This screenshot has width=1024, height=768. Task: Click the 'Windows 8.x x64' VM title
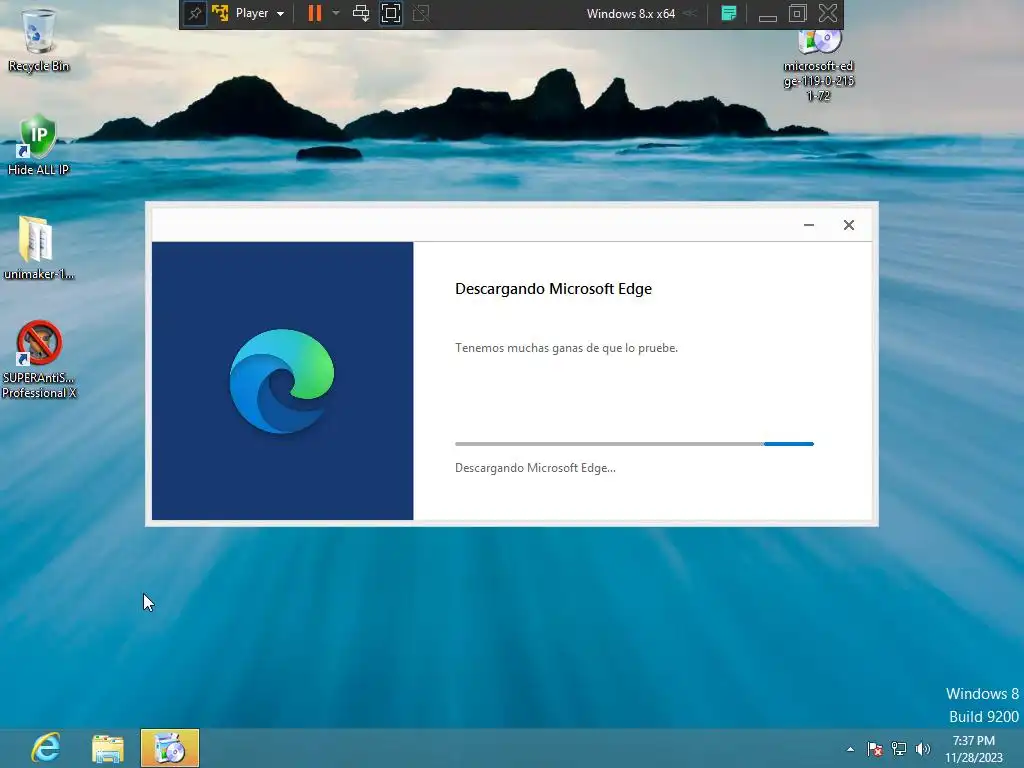[630, 14]
